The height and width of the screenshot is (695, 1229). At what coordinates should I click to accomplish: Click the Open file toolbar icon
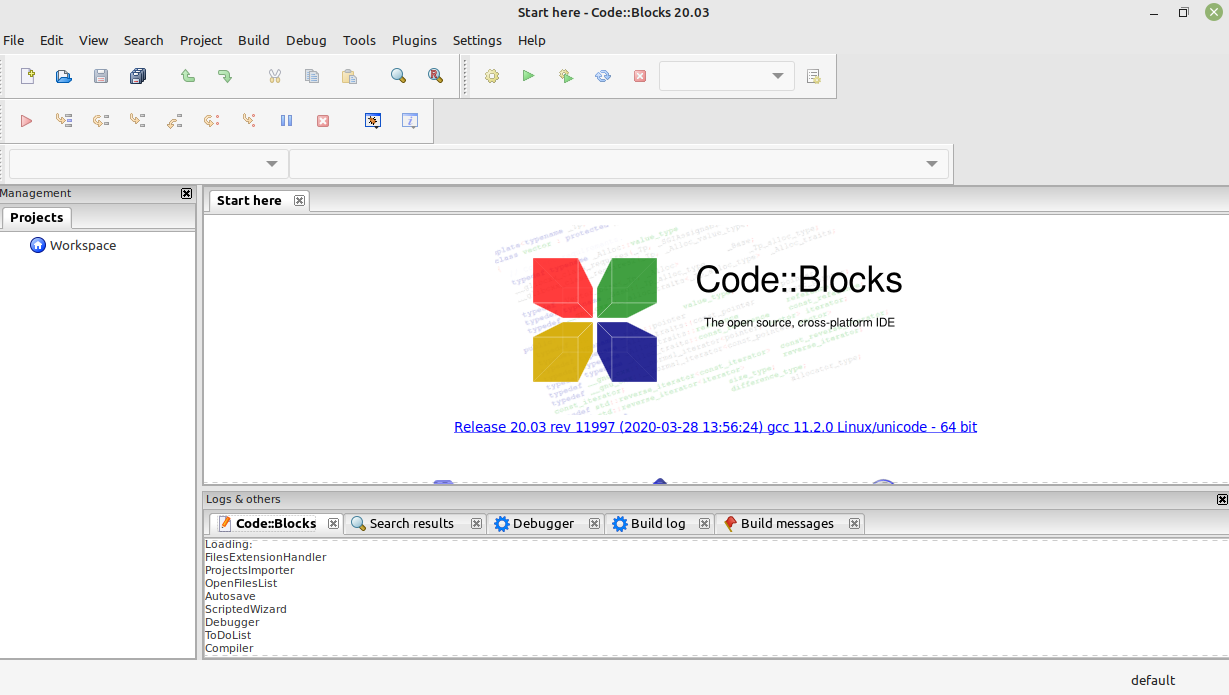coord(63,76)
